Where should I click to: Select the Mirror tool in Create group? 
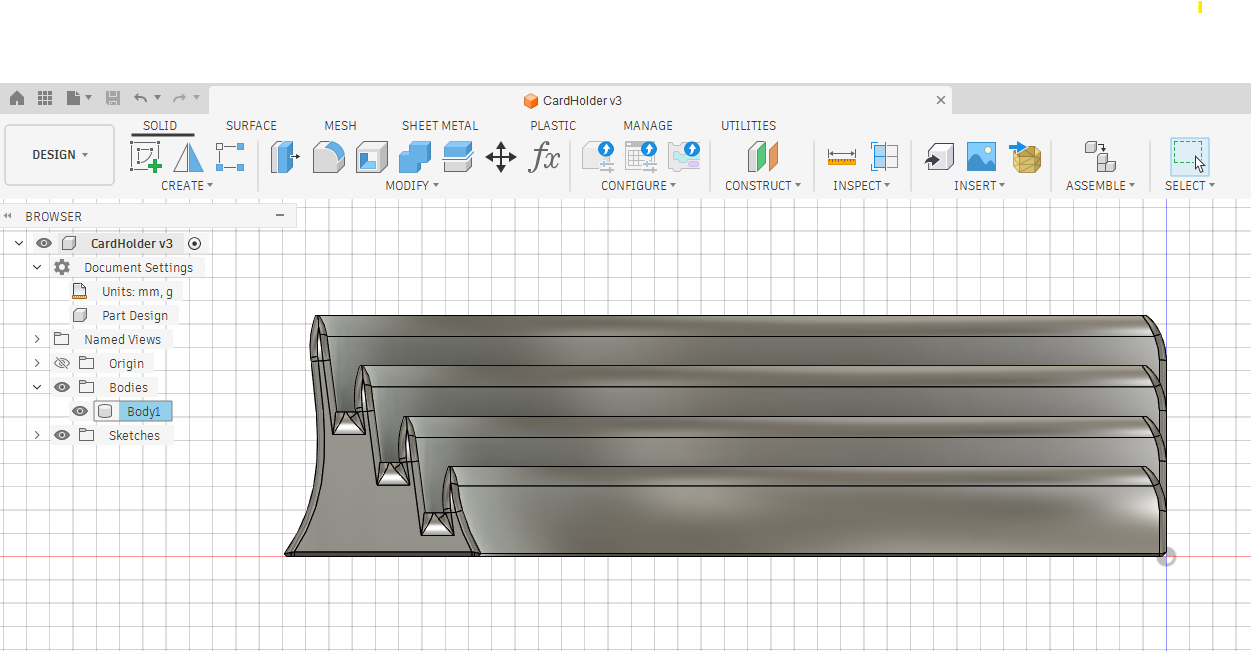[x=188, y=157]
